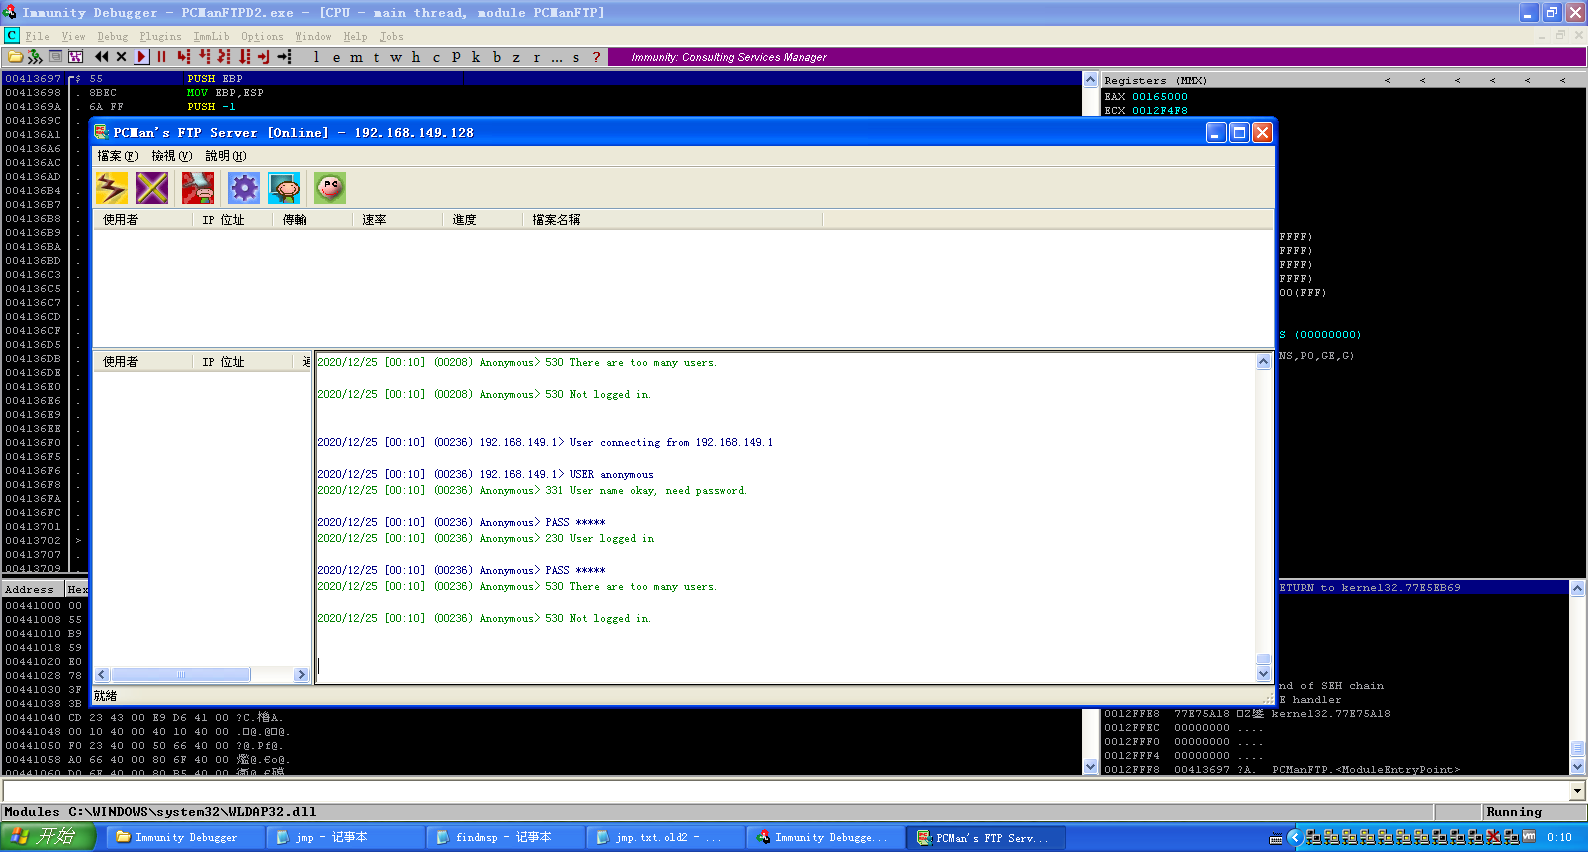
Task: Pause the debugged program
Action: [161, 57]
